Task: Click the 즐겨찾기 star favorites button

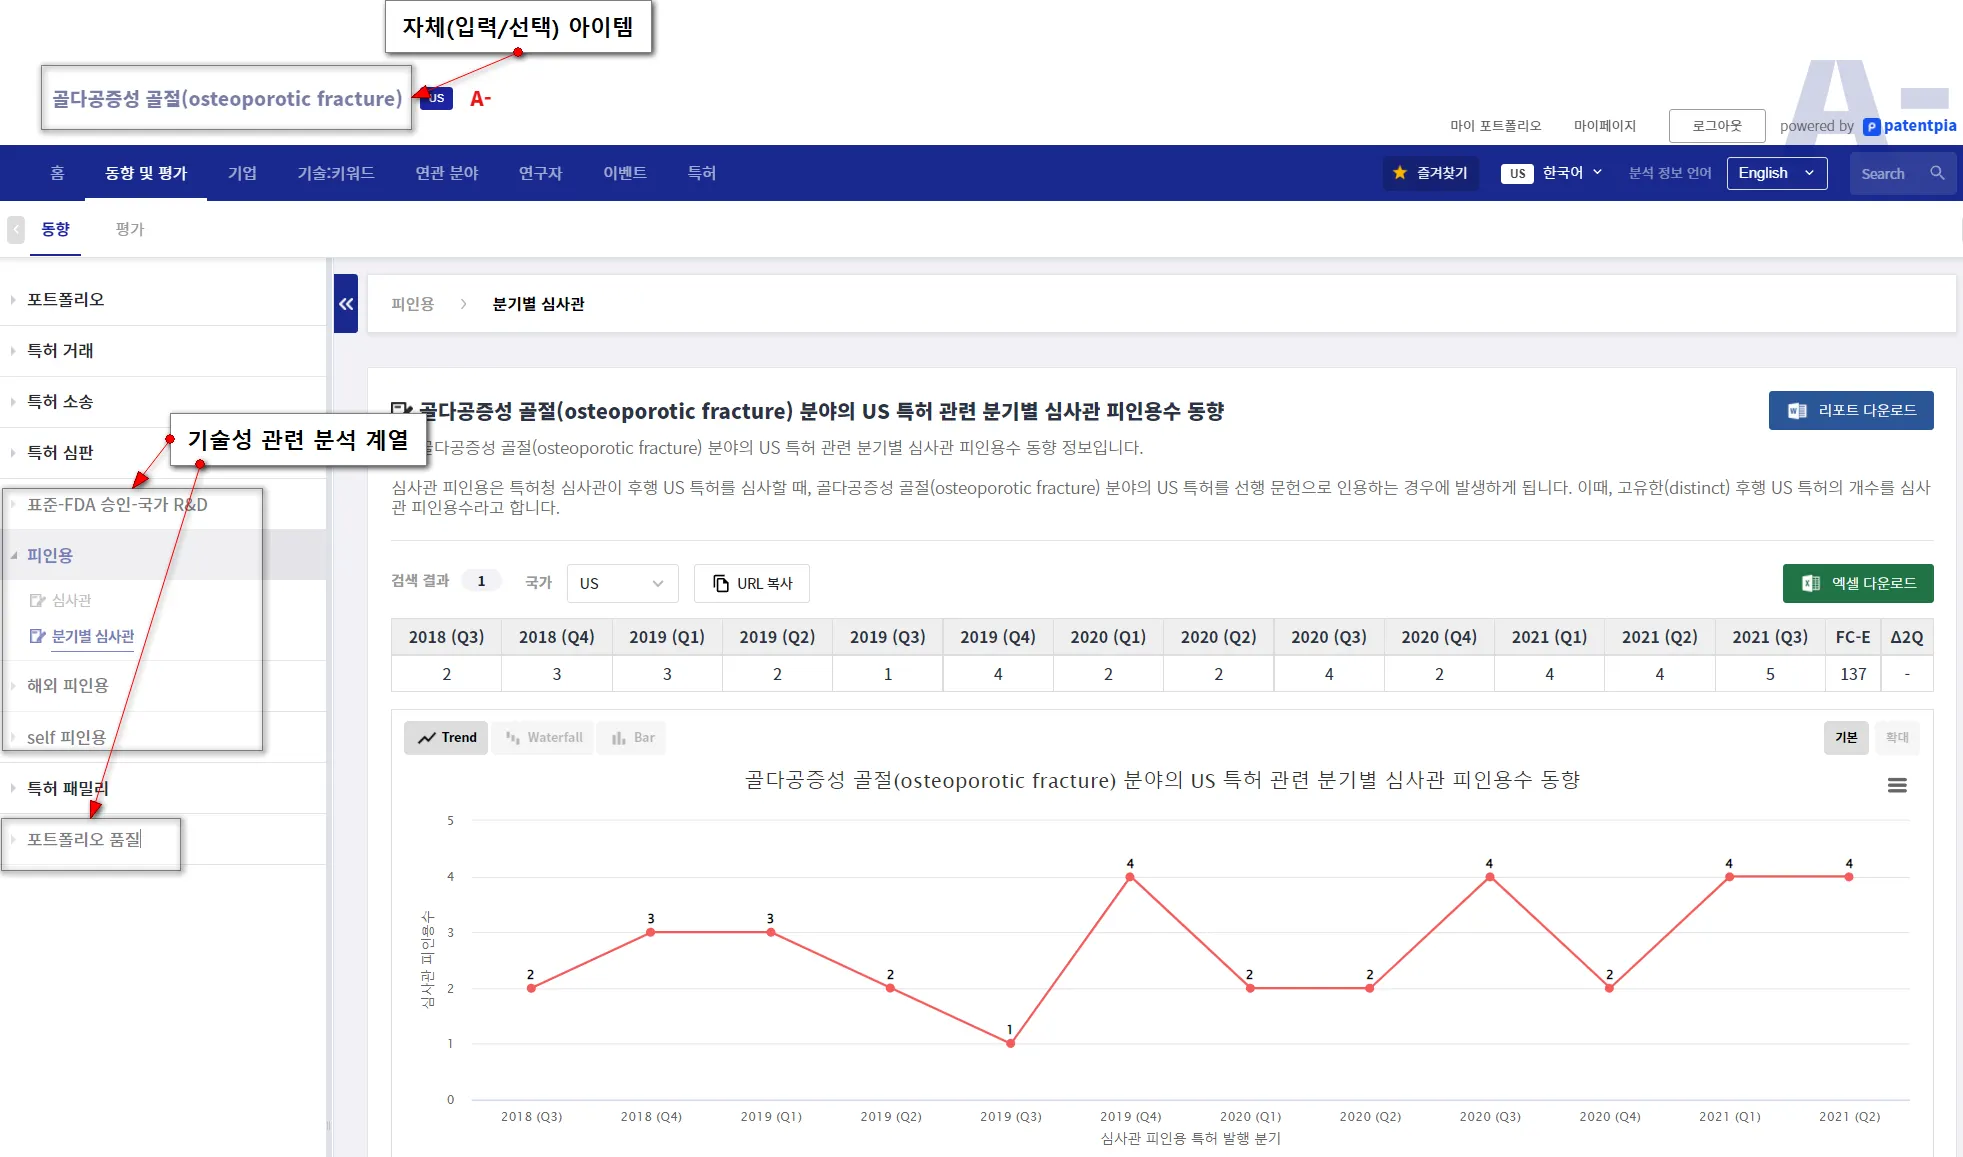Action: coord(1430,173)
